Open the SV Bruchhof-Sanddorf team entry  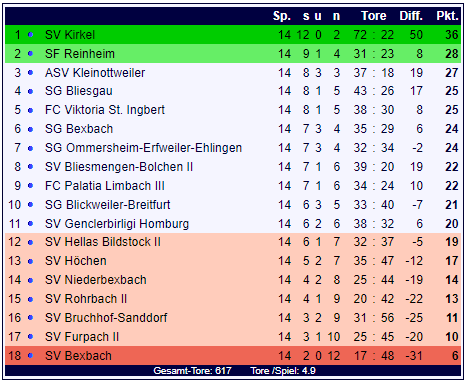(x=106, y=318)
